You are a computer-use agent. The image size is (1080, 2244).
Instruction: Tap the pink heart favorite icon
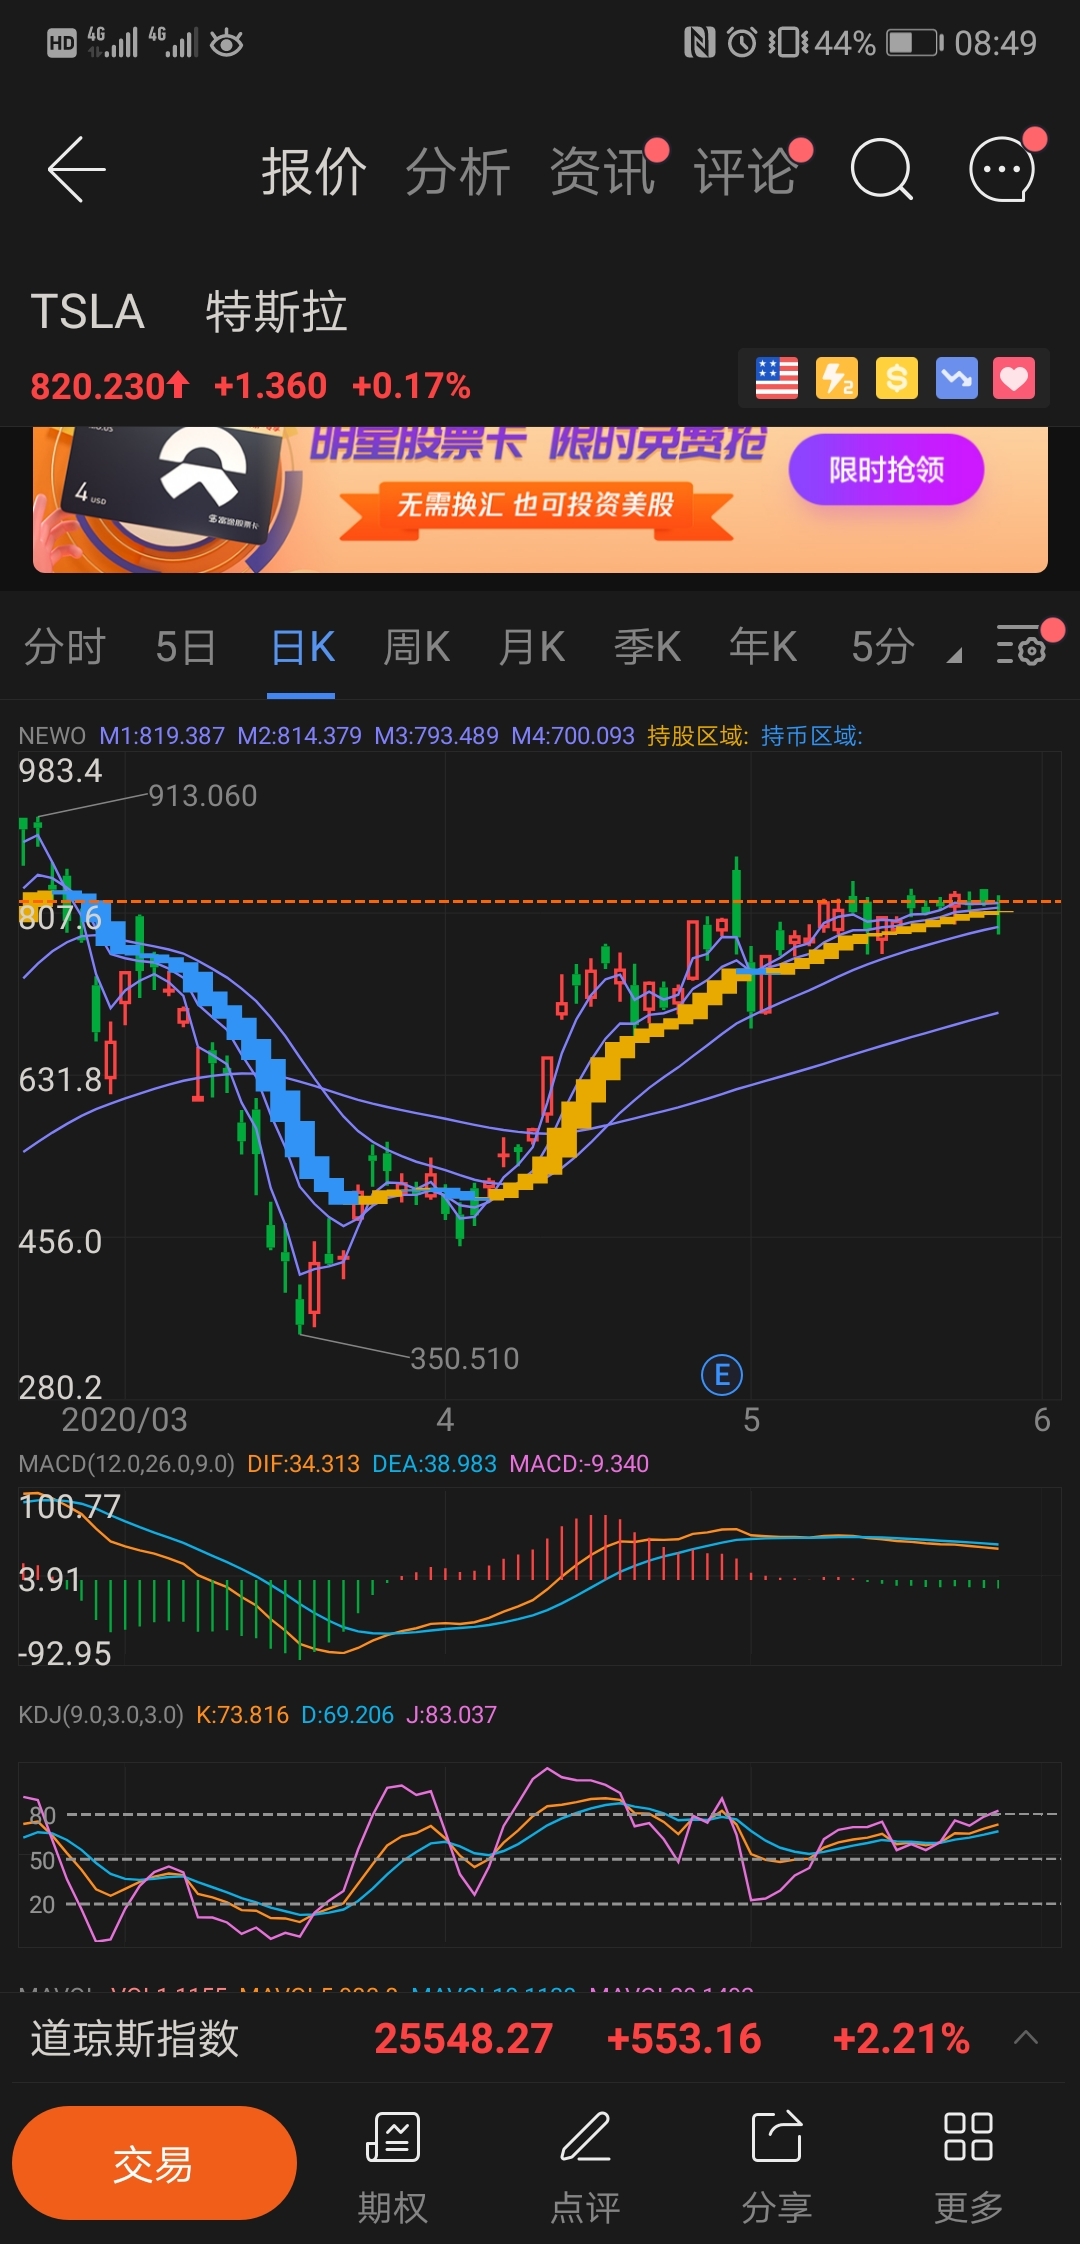[1014, 378]
